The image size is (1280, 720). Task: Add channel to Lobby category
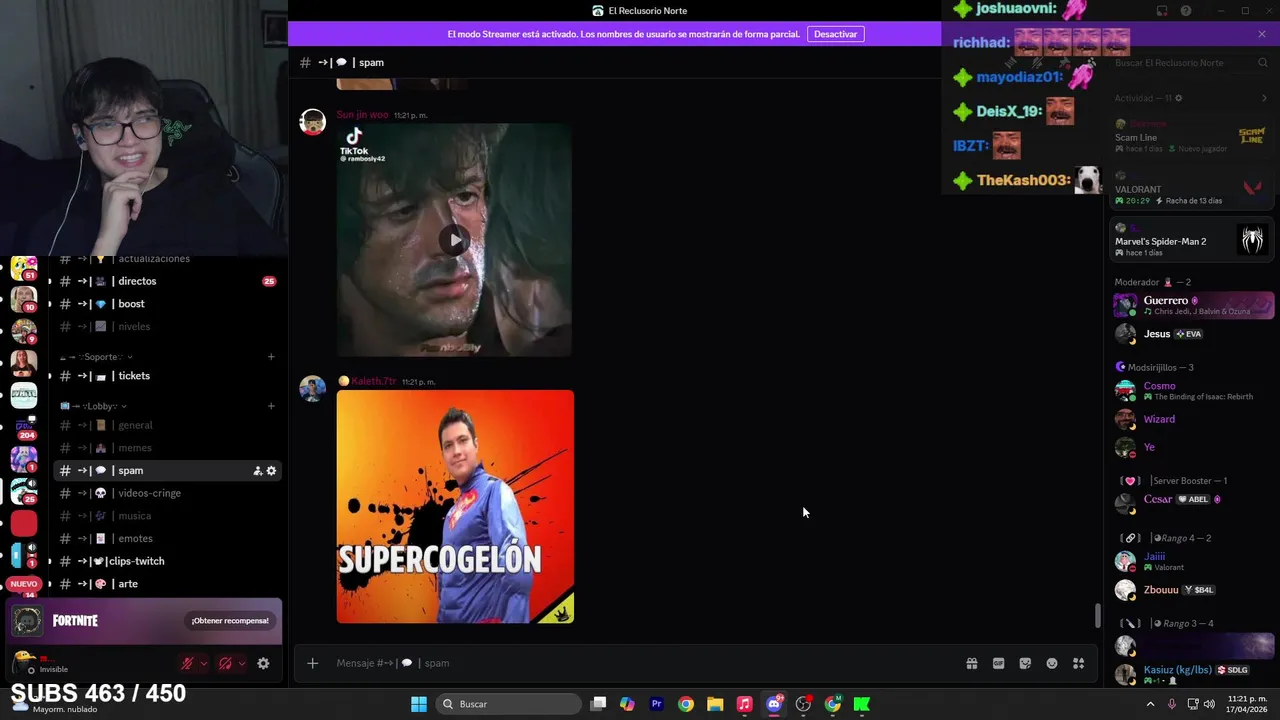271,406
